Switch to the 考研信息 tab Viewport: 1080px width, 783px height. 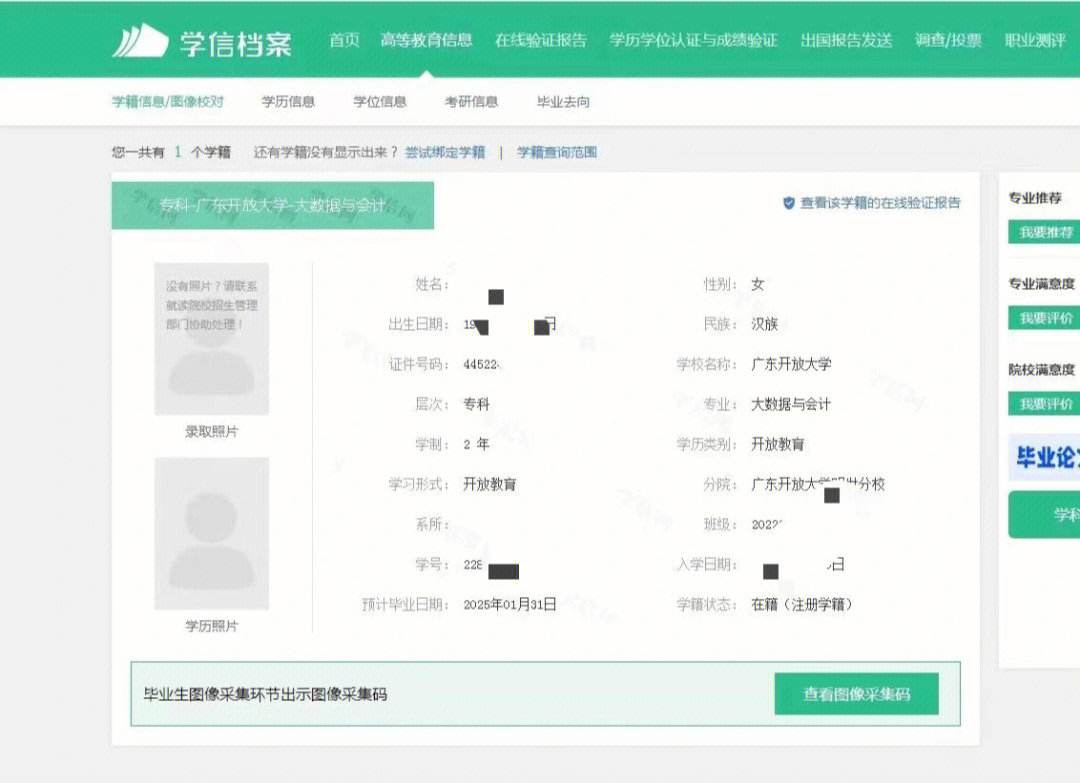pos(471,101)
